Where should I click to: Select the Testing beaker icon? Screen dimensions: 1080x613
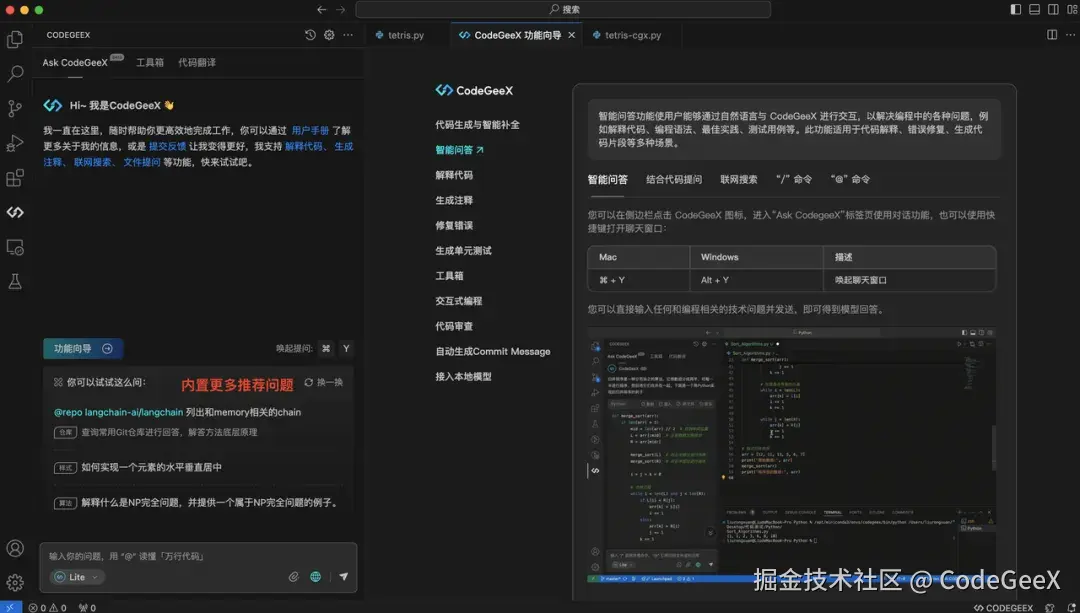pyautogui.click(x=15, y=281)
